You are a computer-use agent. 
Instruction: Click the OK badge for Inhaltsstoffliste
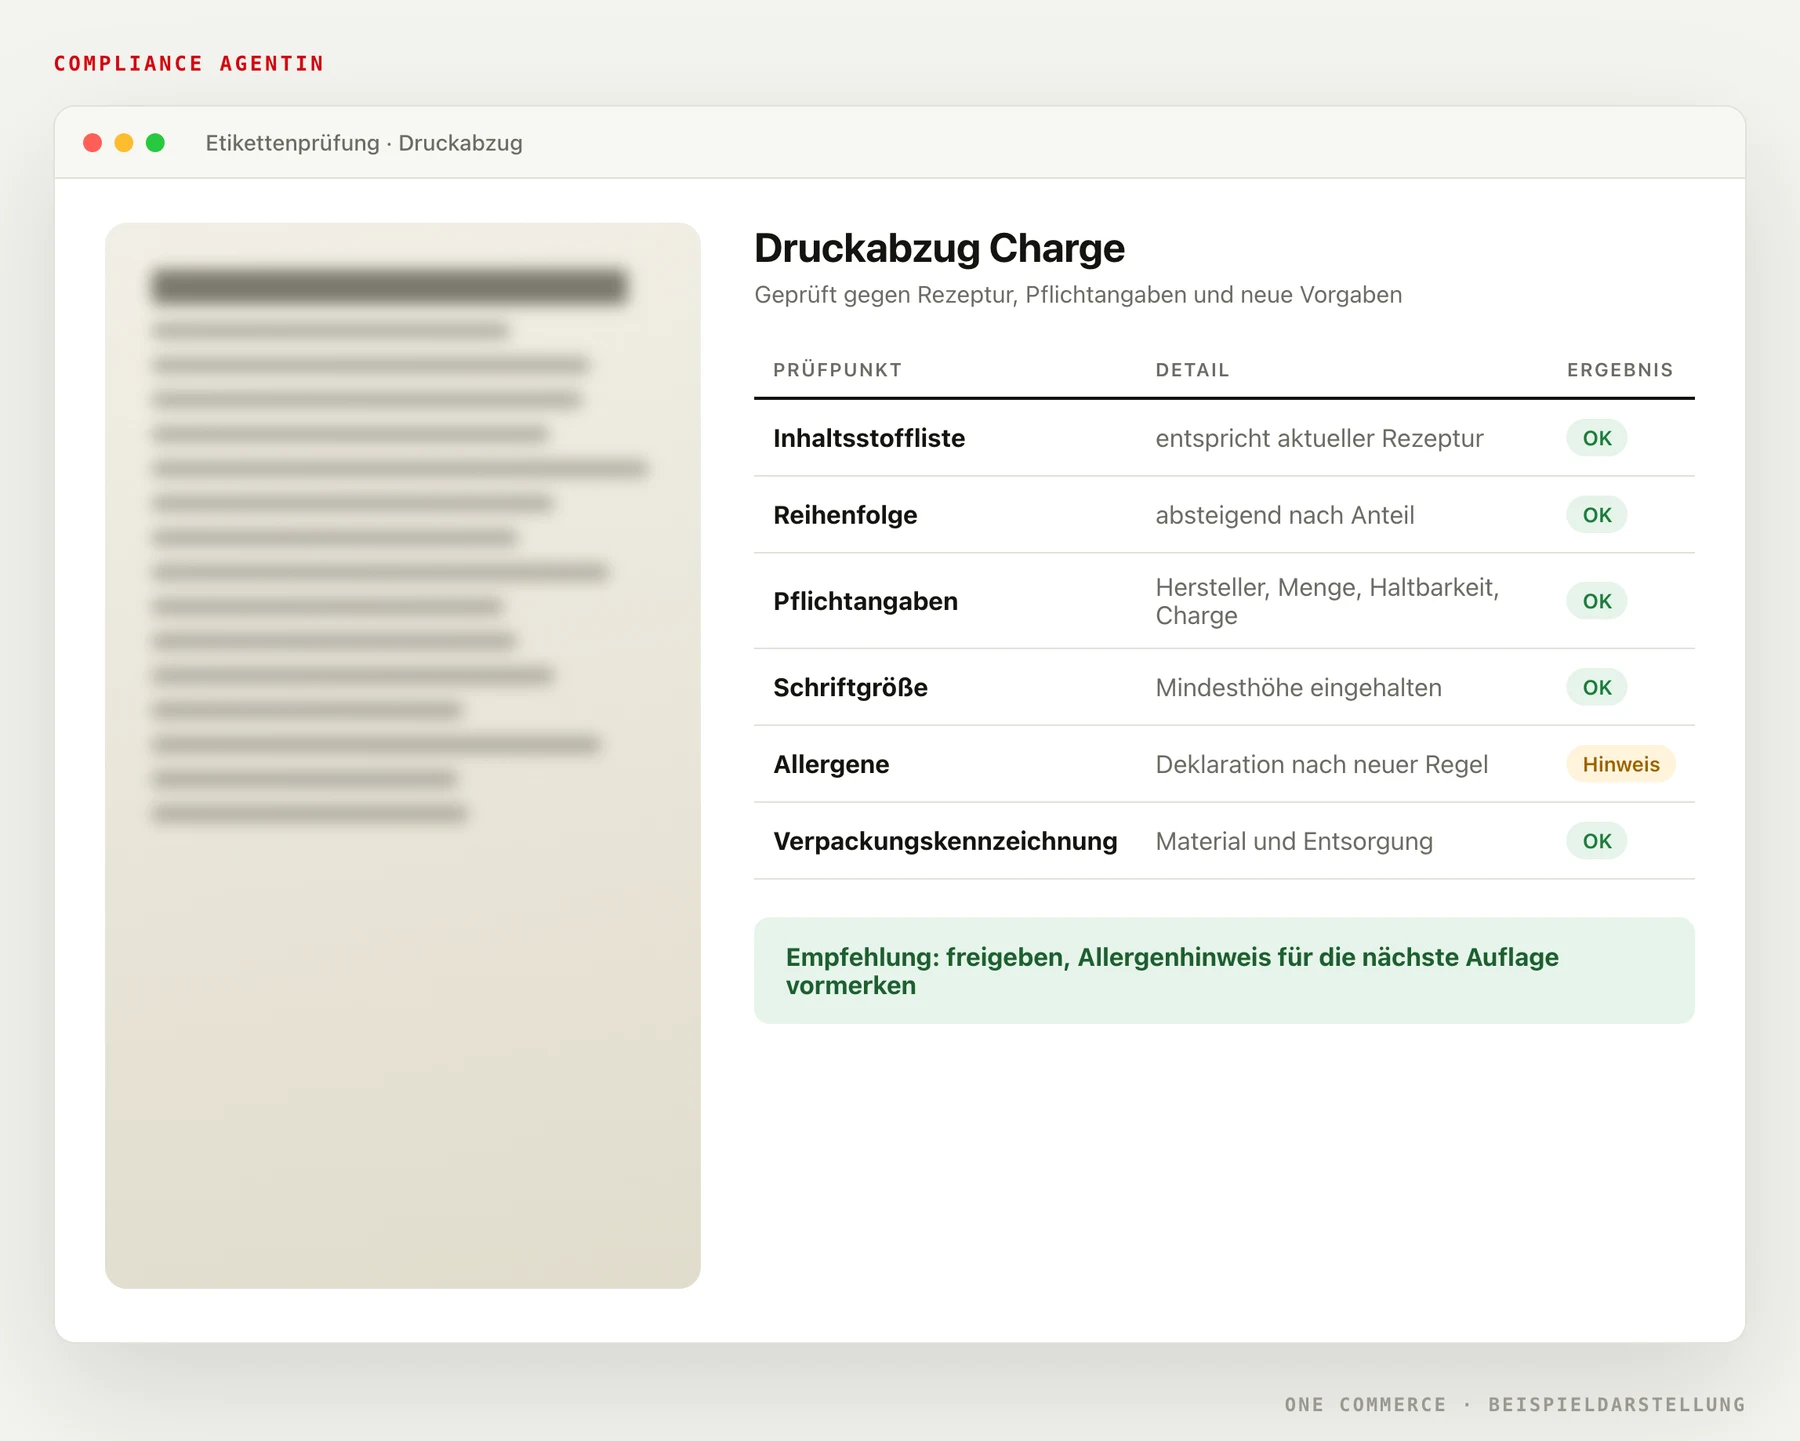1597,438
